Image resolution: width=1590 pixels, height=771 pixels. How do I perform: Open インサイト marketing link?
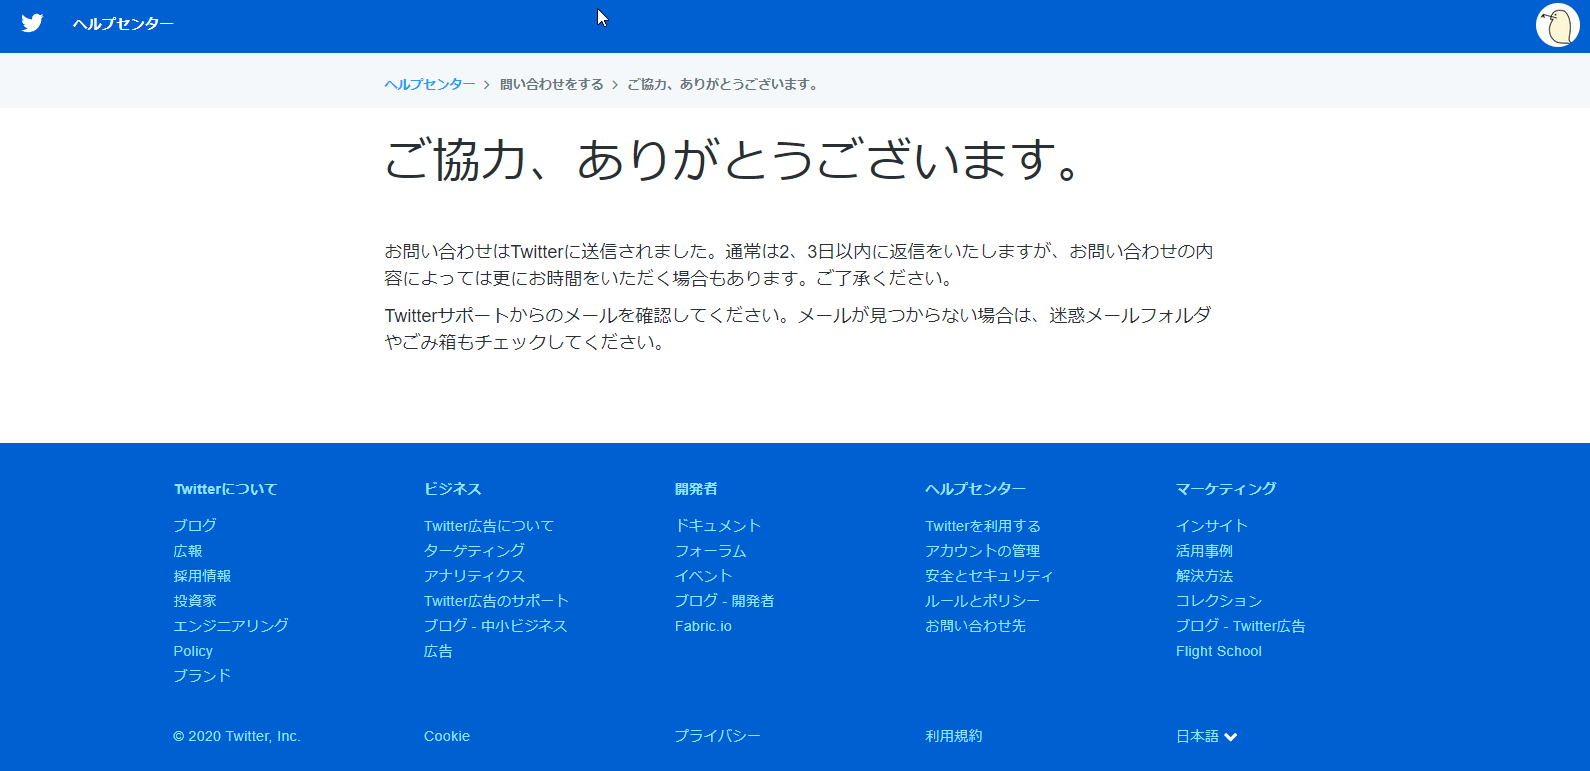[1212, 526]
